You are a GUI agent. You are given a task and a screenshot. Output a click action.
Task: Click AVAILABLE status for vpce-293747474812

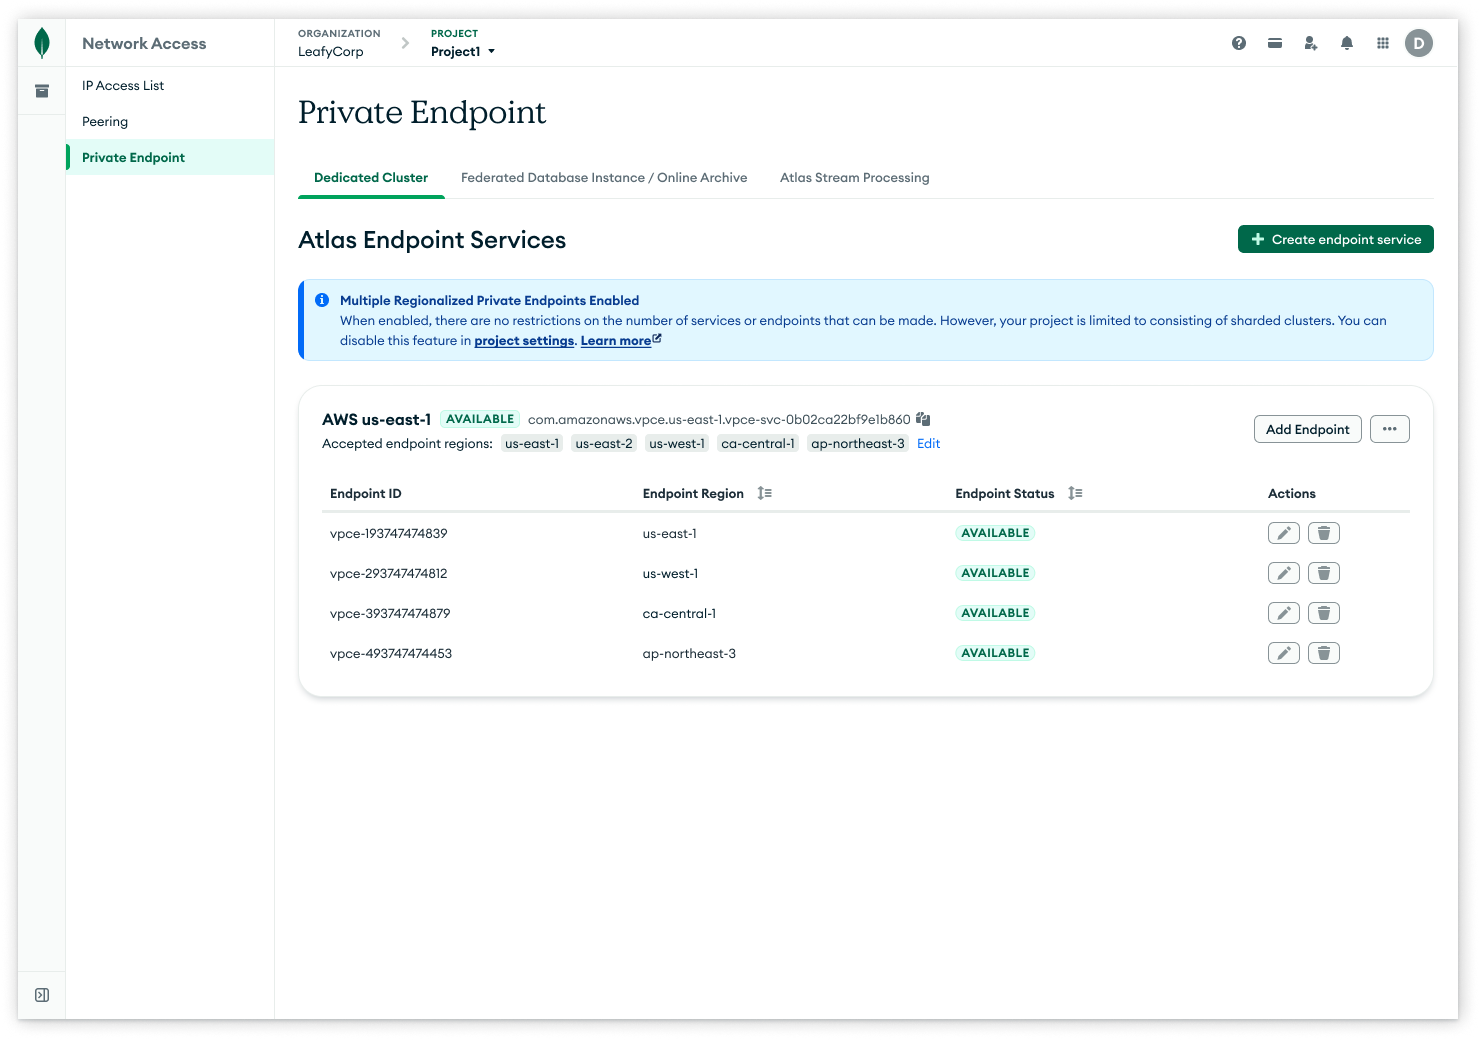click(995, 573)
